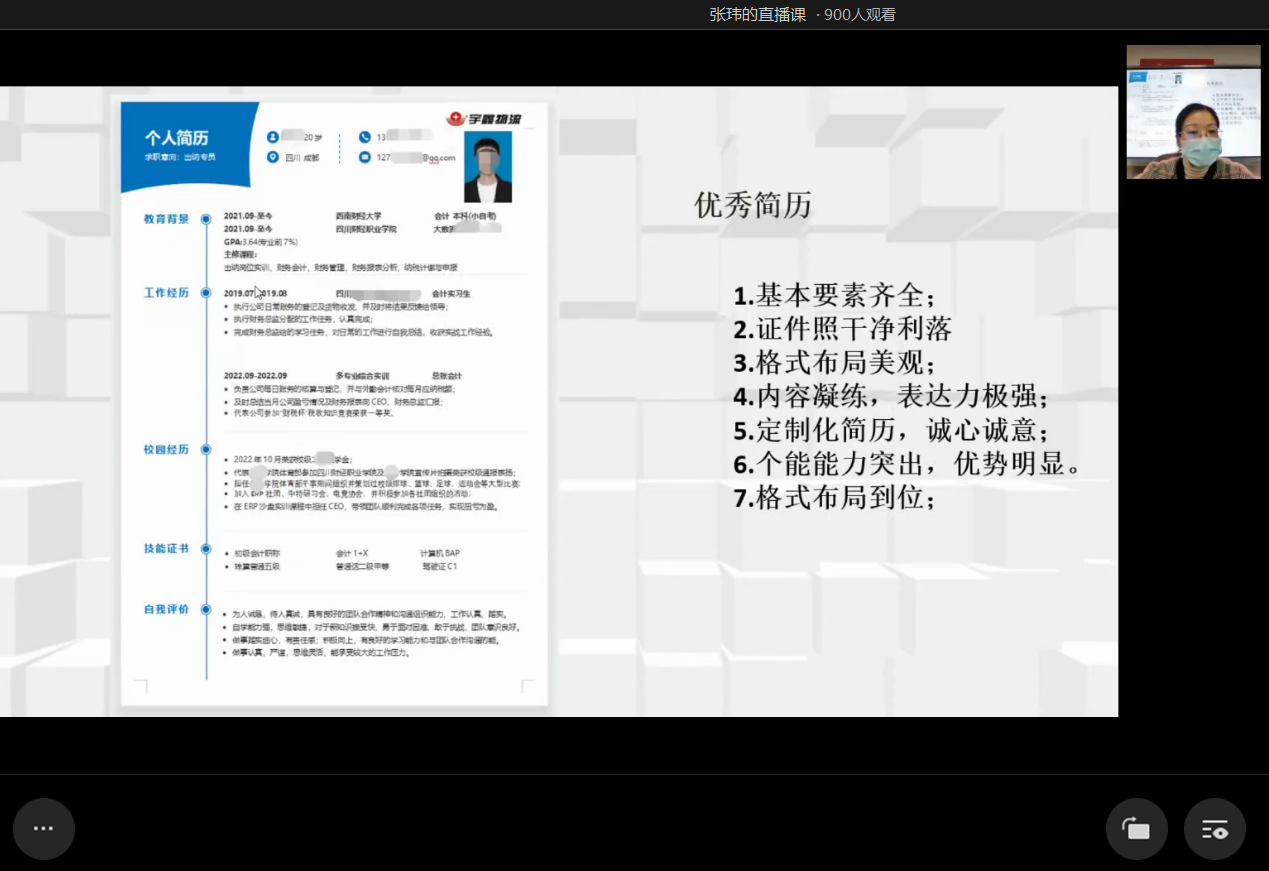
Task: Click the ID photo on the resume
Action: (488, 167)
